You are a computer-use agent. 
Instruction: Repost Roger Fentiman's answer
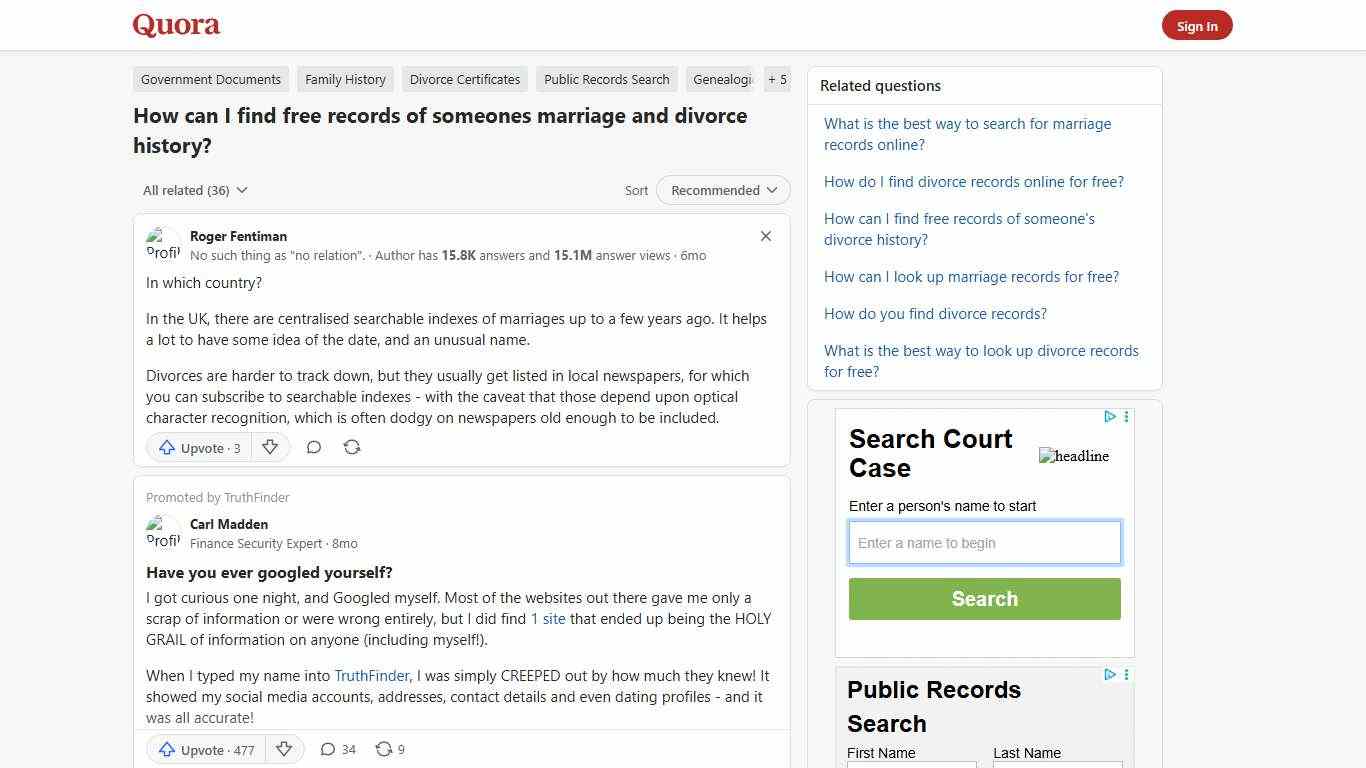[351, 447]
